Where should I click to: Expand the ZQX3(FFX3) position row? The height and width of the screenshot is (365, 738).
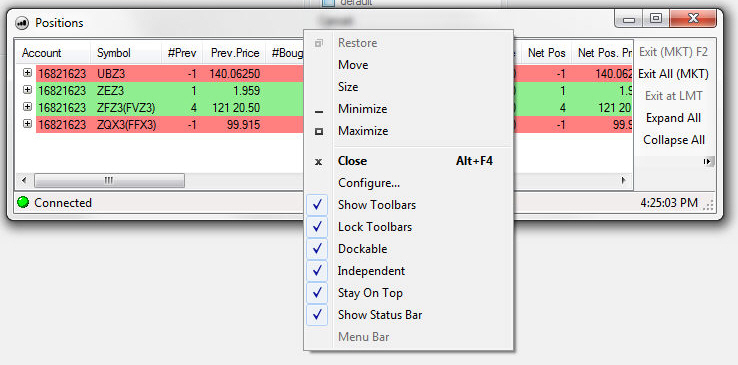tap(27, 124)
